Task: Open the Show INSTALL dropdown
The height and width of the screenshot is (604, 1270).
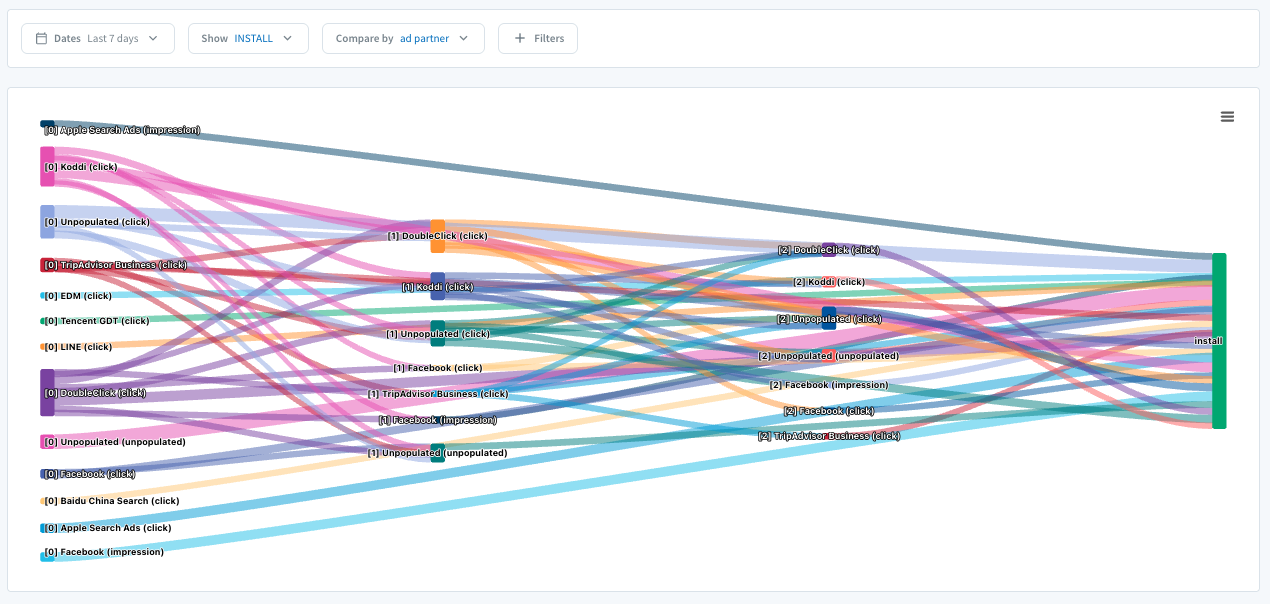Action: pos(248,39)
